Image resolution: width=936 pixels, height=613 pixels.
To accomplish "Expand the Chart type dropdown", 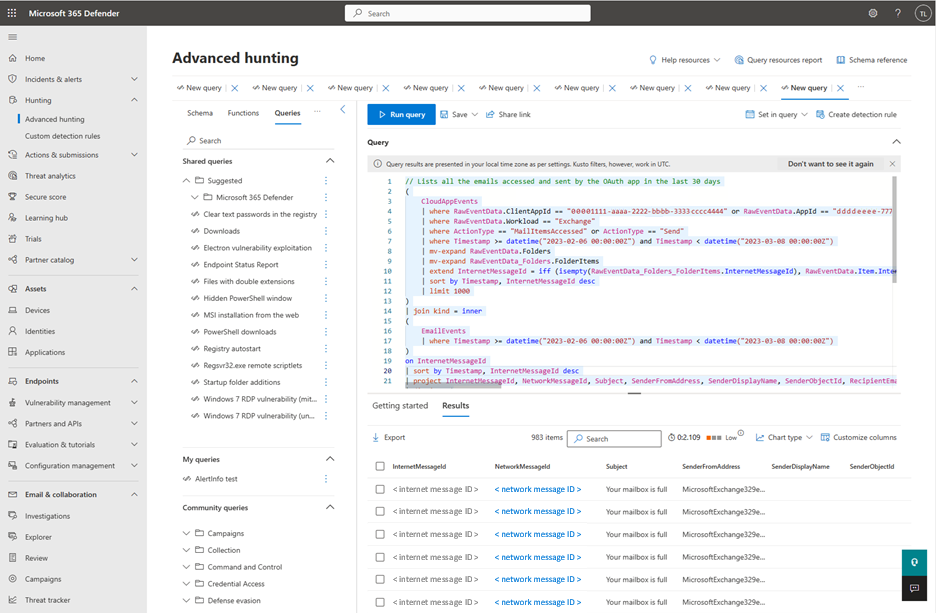I will [784, 438].
